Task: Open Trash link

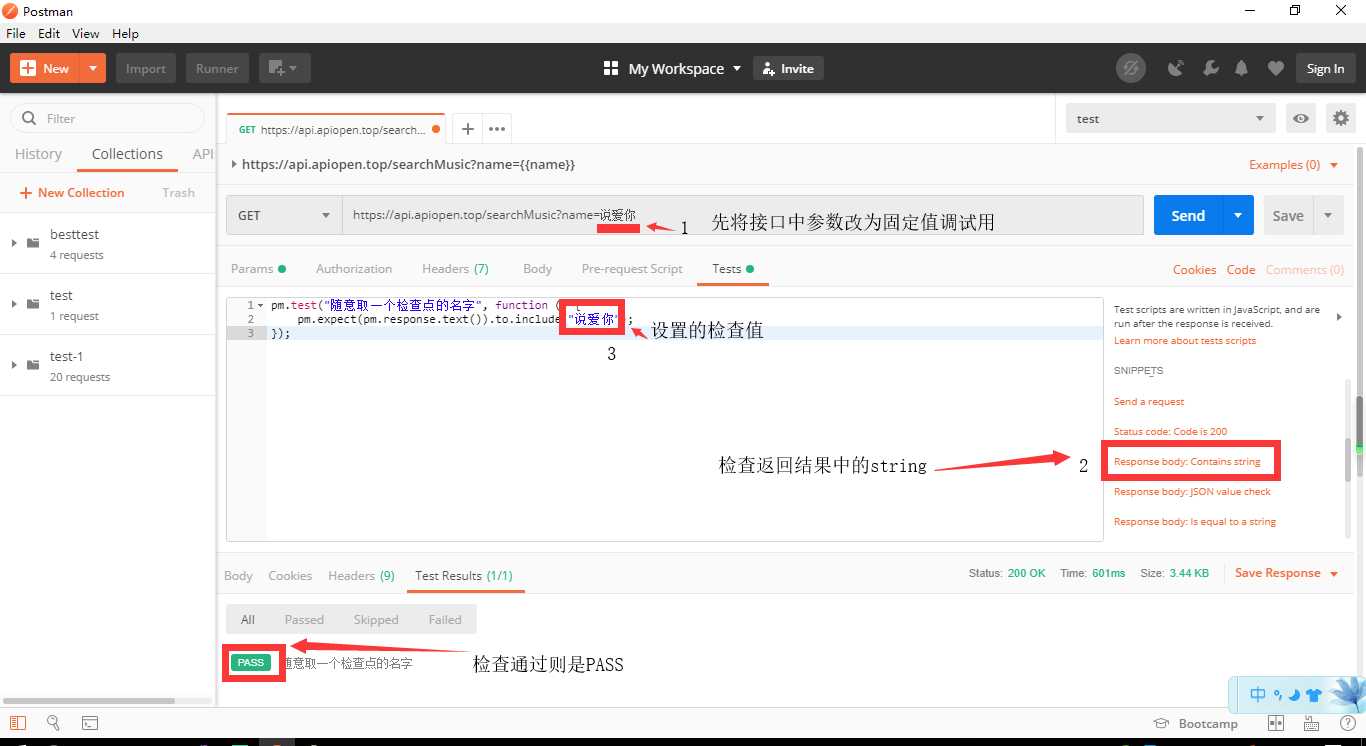Action: (x=178, y=192)
